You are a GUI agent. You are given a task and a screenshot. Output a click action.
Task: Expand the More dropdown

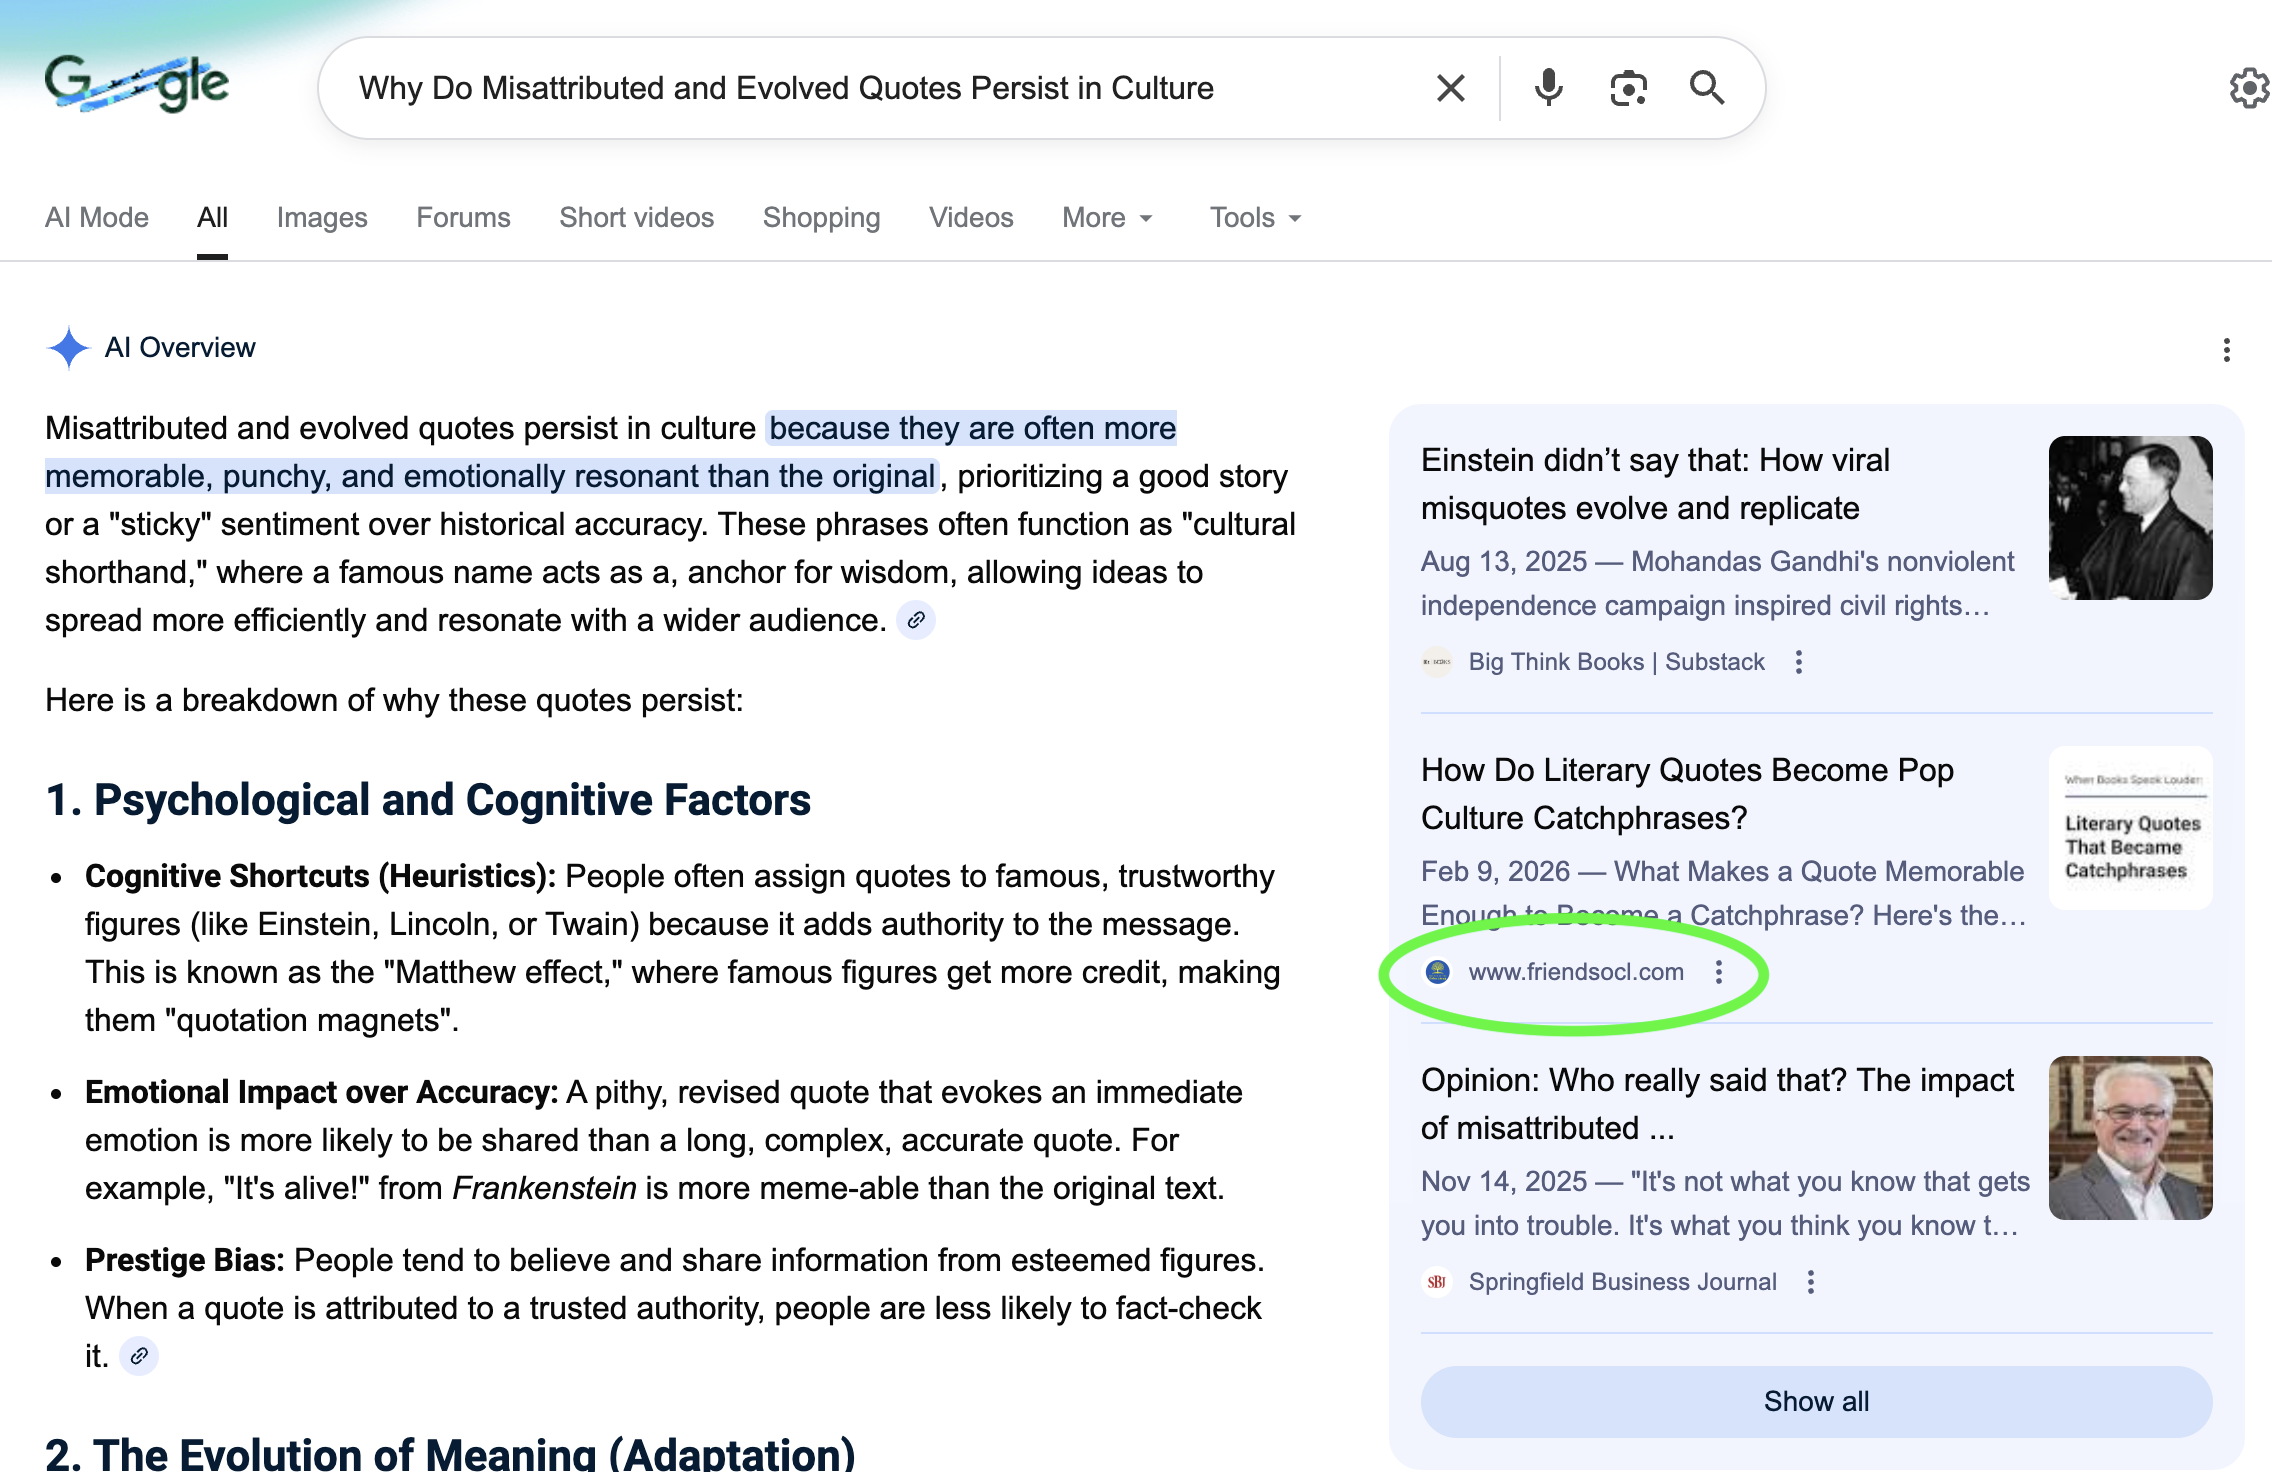(x=1108, y=218)
